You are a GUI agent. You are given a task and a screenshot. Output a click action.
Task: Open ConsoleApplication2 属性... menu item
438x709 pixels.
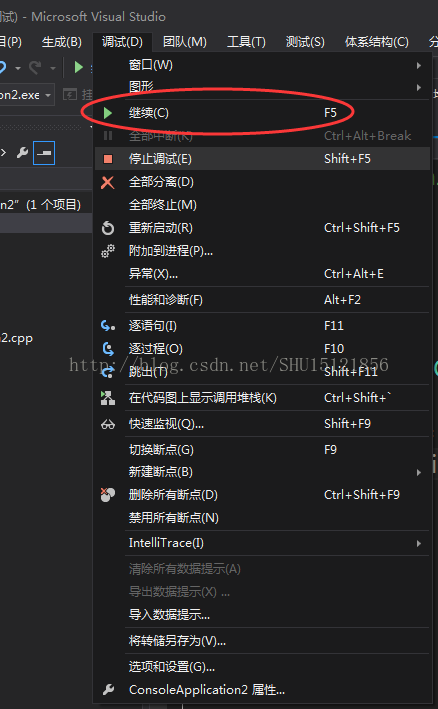coord(261,690)
